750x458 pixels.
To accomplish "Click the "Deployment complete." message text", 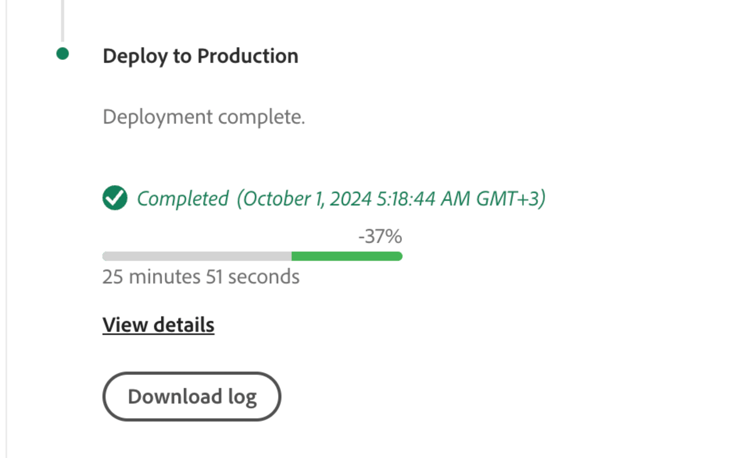I will 203,117.
